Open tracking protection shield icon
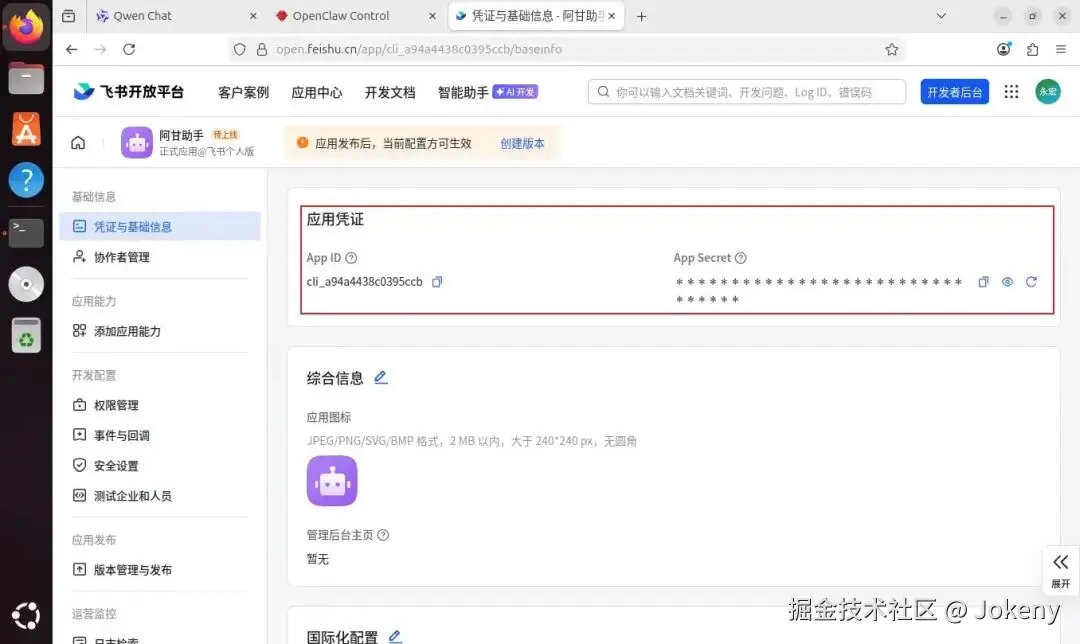 coord(239,50)
